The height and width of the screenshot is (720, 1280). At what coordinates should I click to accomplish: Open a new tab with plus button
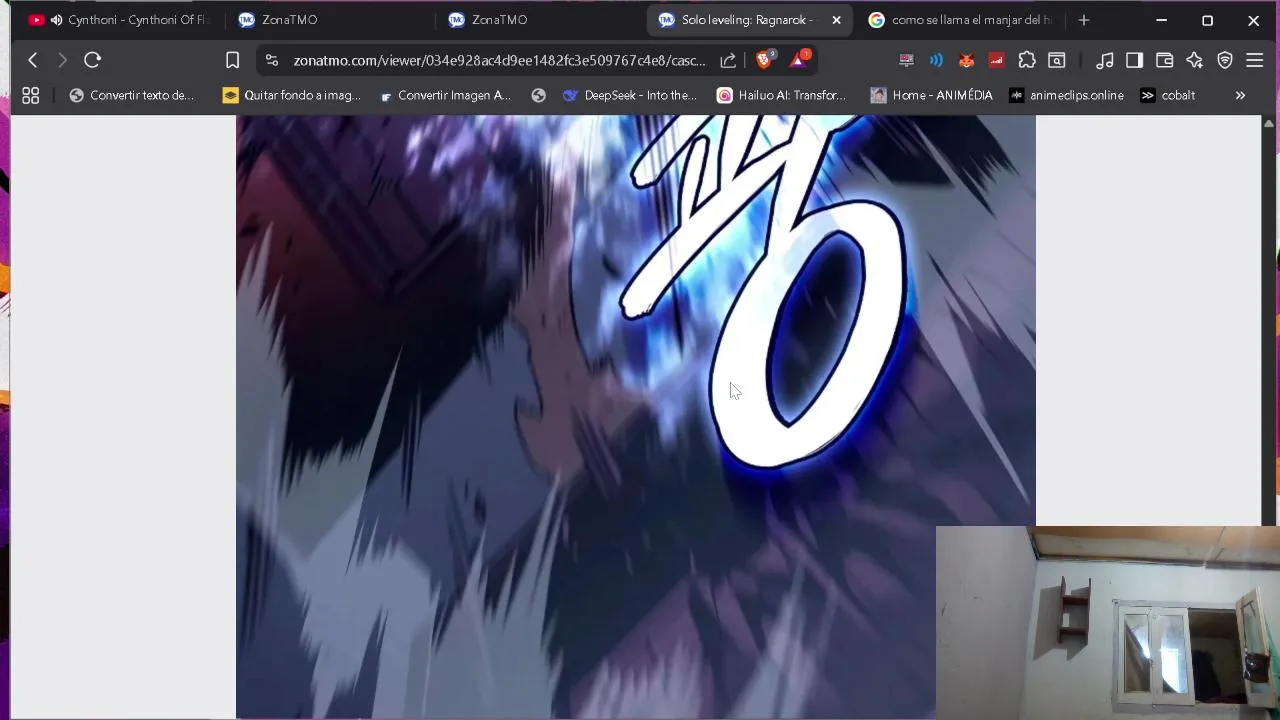coord(1084,20)
